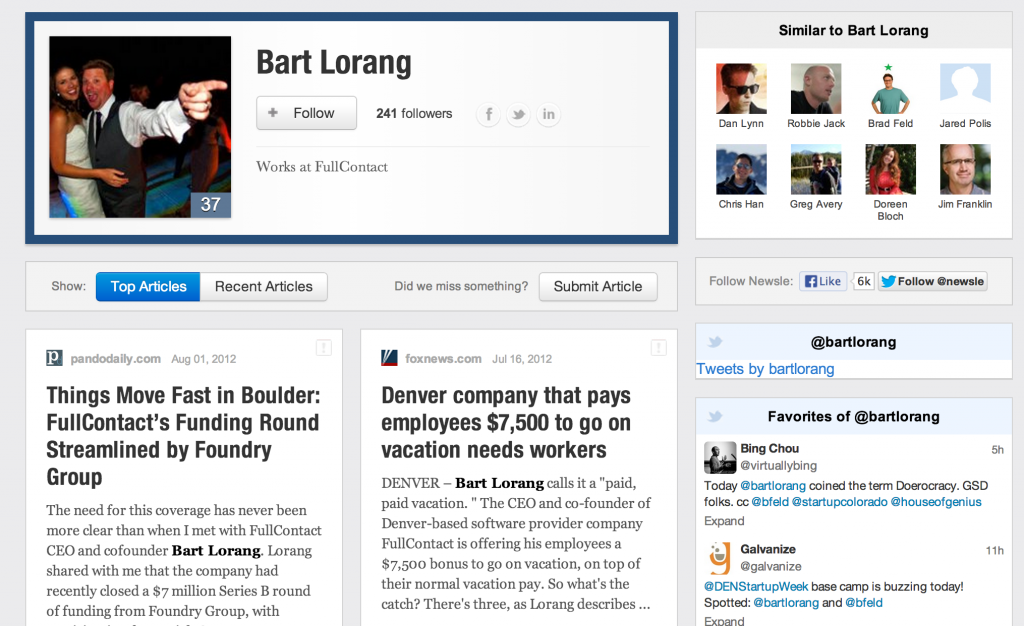1024x626 pixels.
Task: Click the @startupcolorado mention
Action: (839, 502)
